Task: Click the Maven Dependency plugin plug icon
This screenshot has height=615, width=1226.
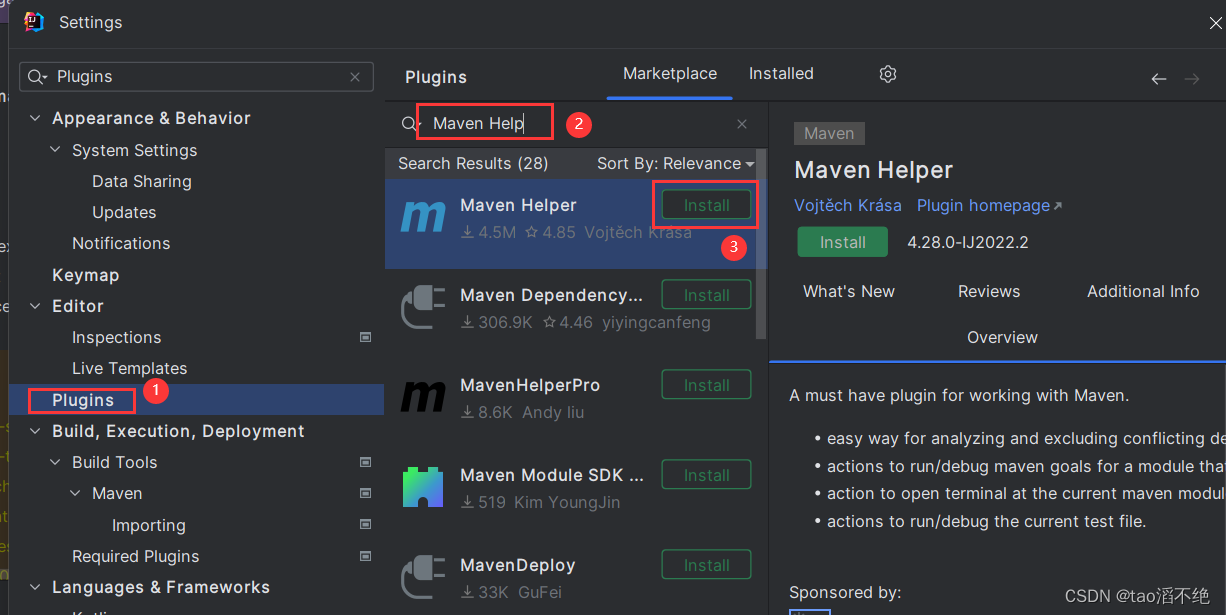Action: pos(422,308)
